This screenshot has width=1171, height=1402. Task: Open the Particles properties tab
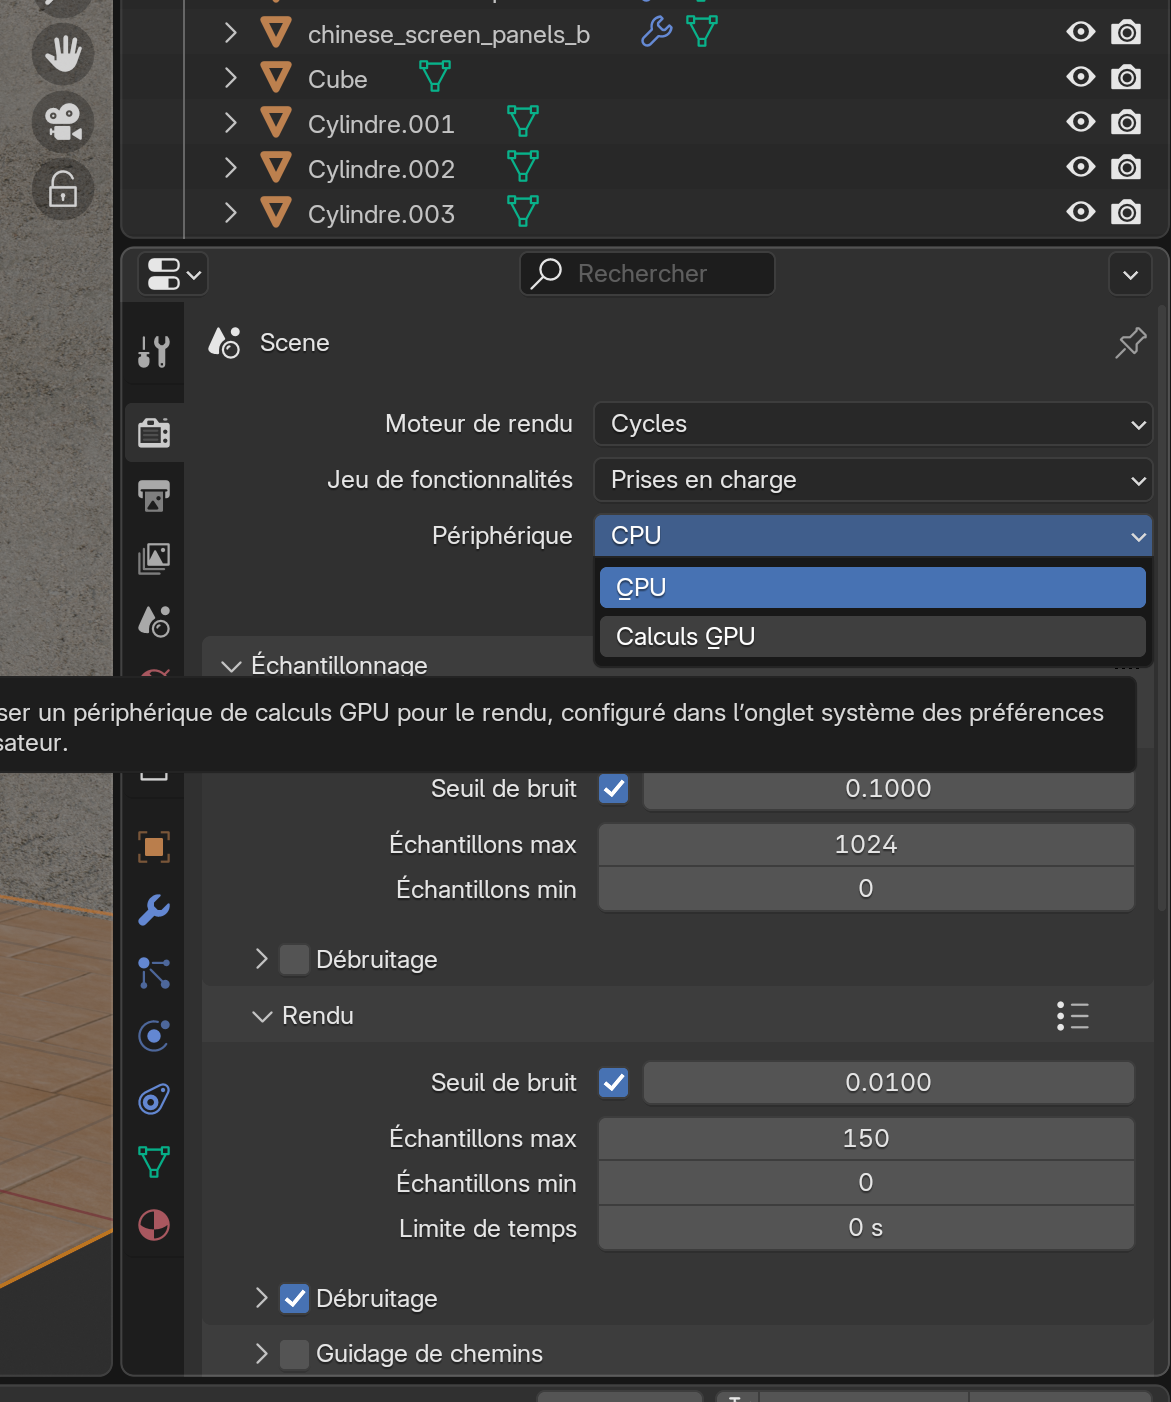154,973
